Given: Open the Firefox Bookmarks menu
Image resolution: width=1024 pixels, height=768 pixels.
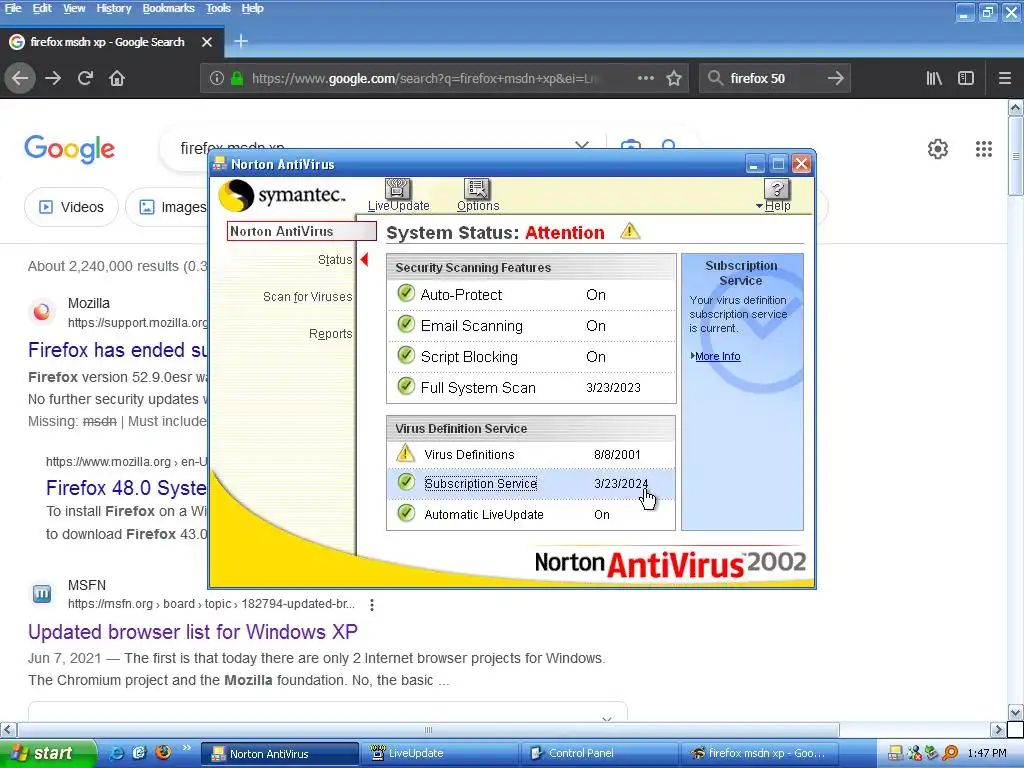Looking at the screenshot, I should pyautogui.click(x=168, y=8).
